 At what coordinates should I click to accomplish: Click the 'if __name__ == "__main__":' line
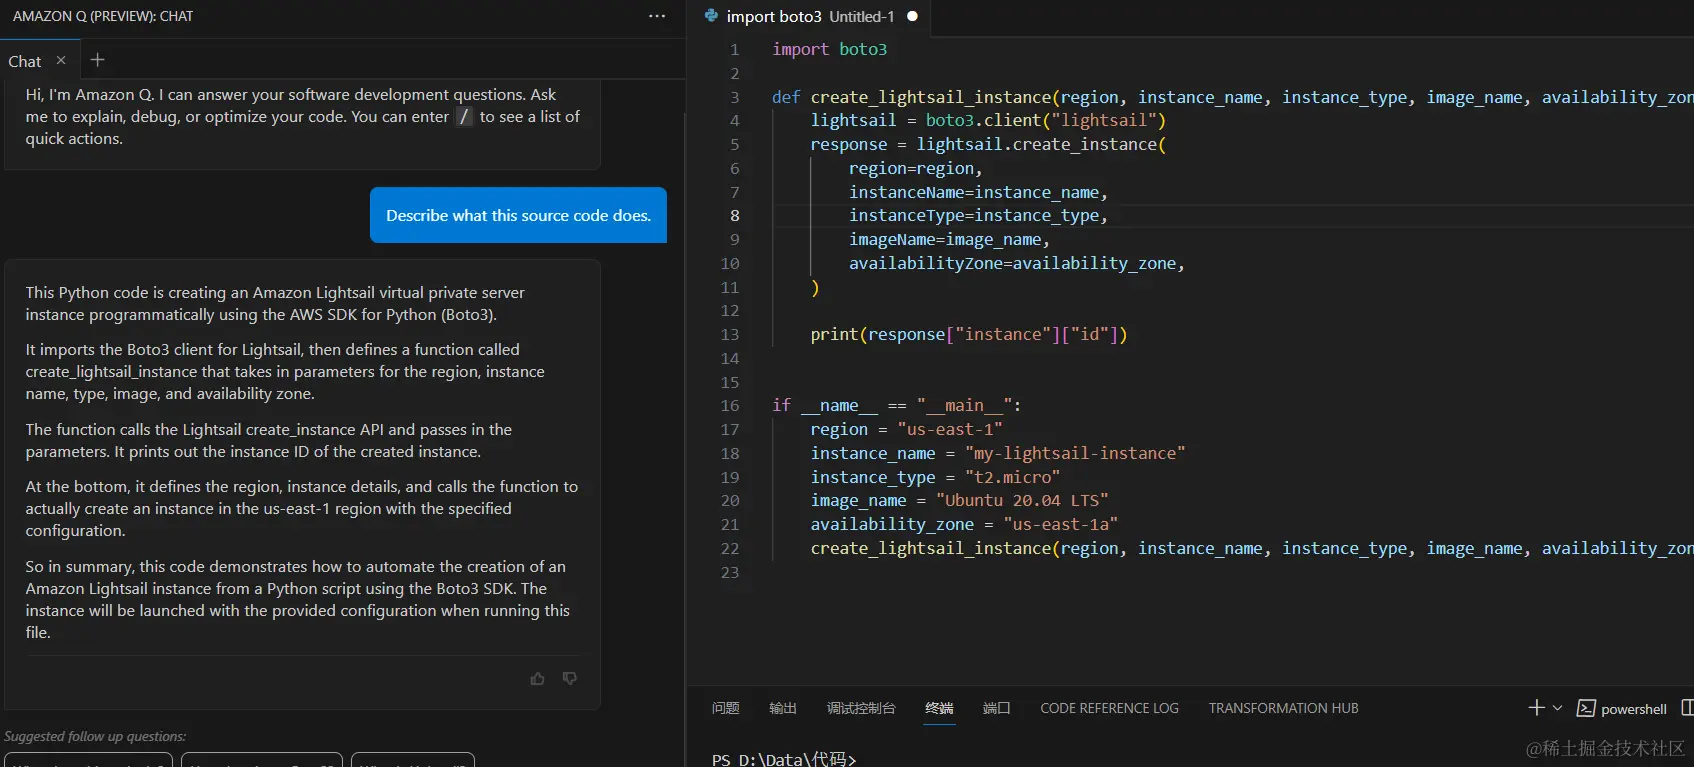[x=897, y=405]
